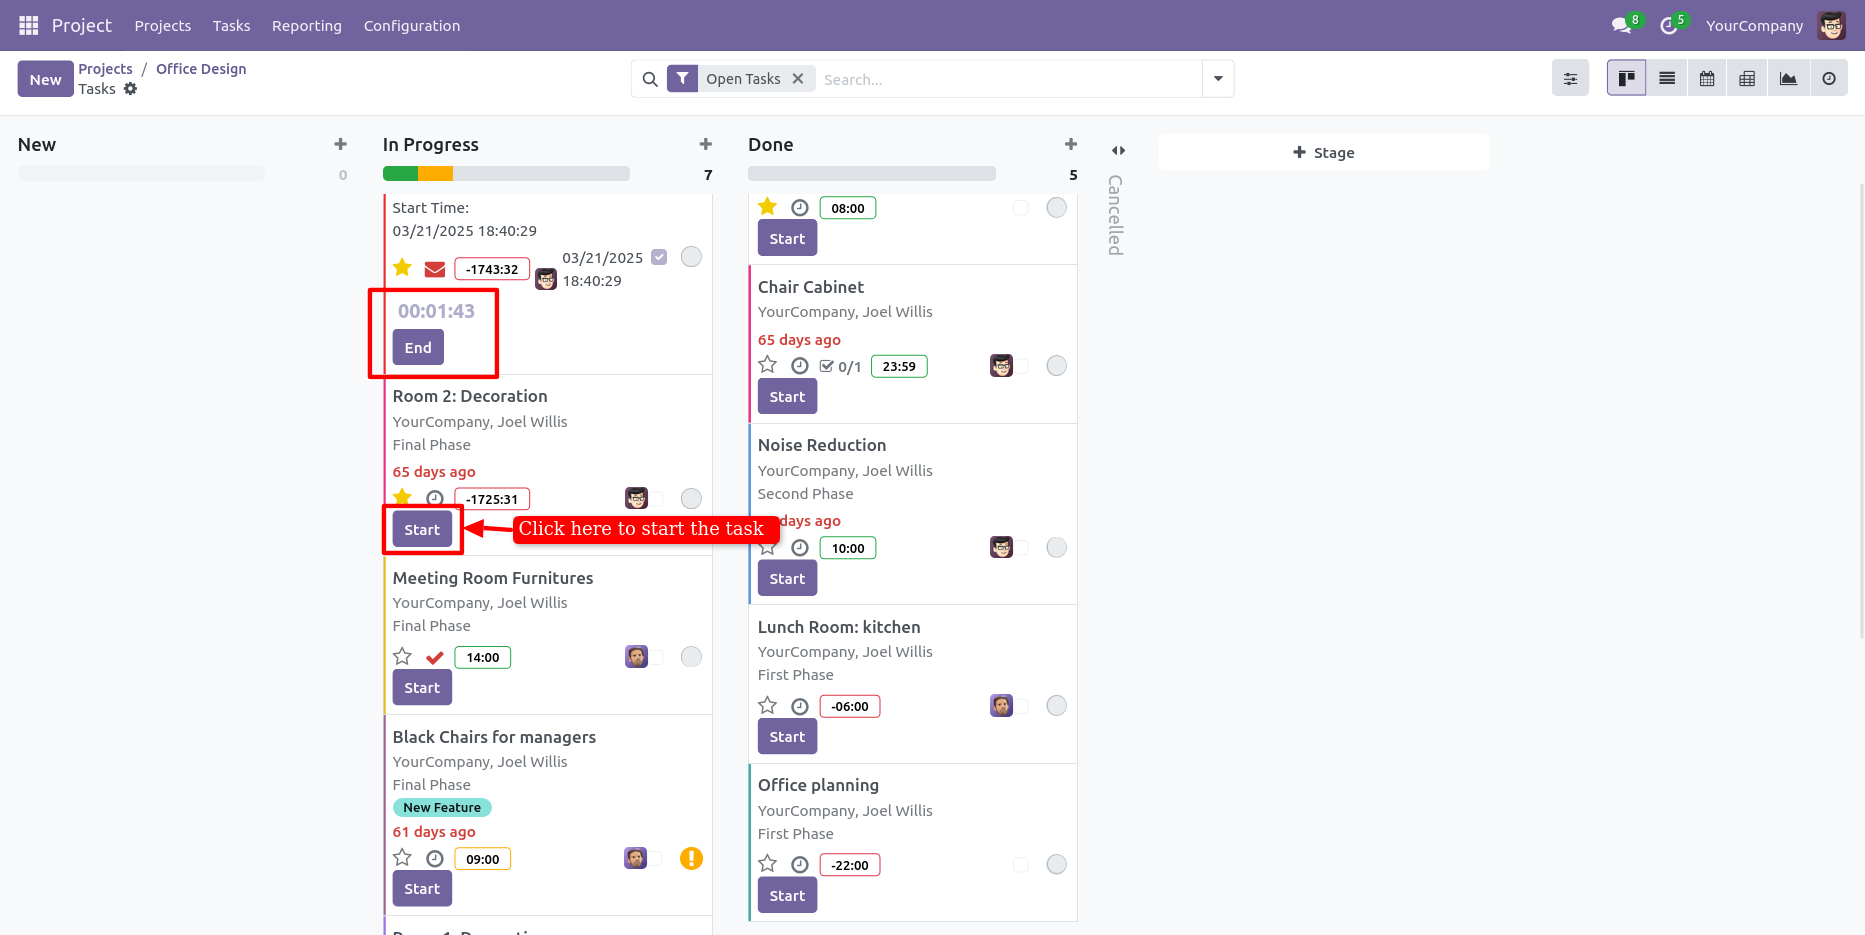Screen dimensions: 1865x935
Task: Toggle state circle on Chair Cabinet card
Action: point(1056,365)
